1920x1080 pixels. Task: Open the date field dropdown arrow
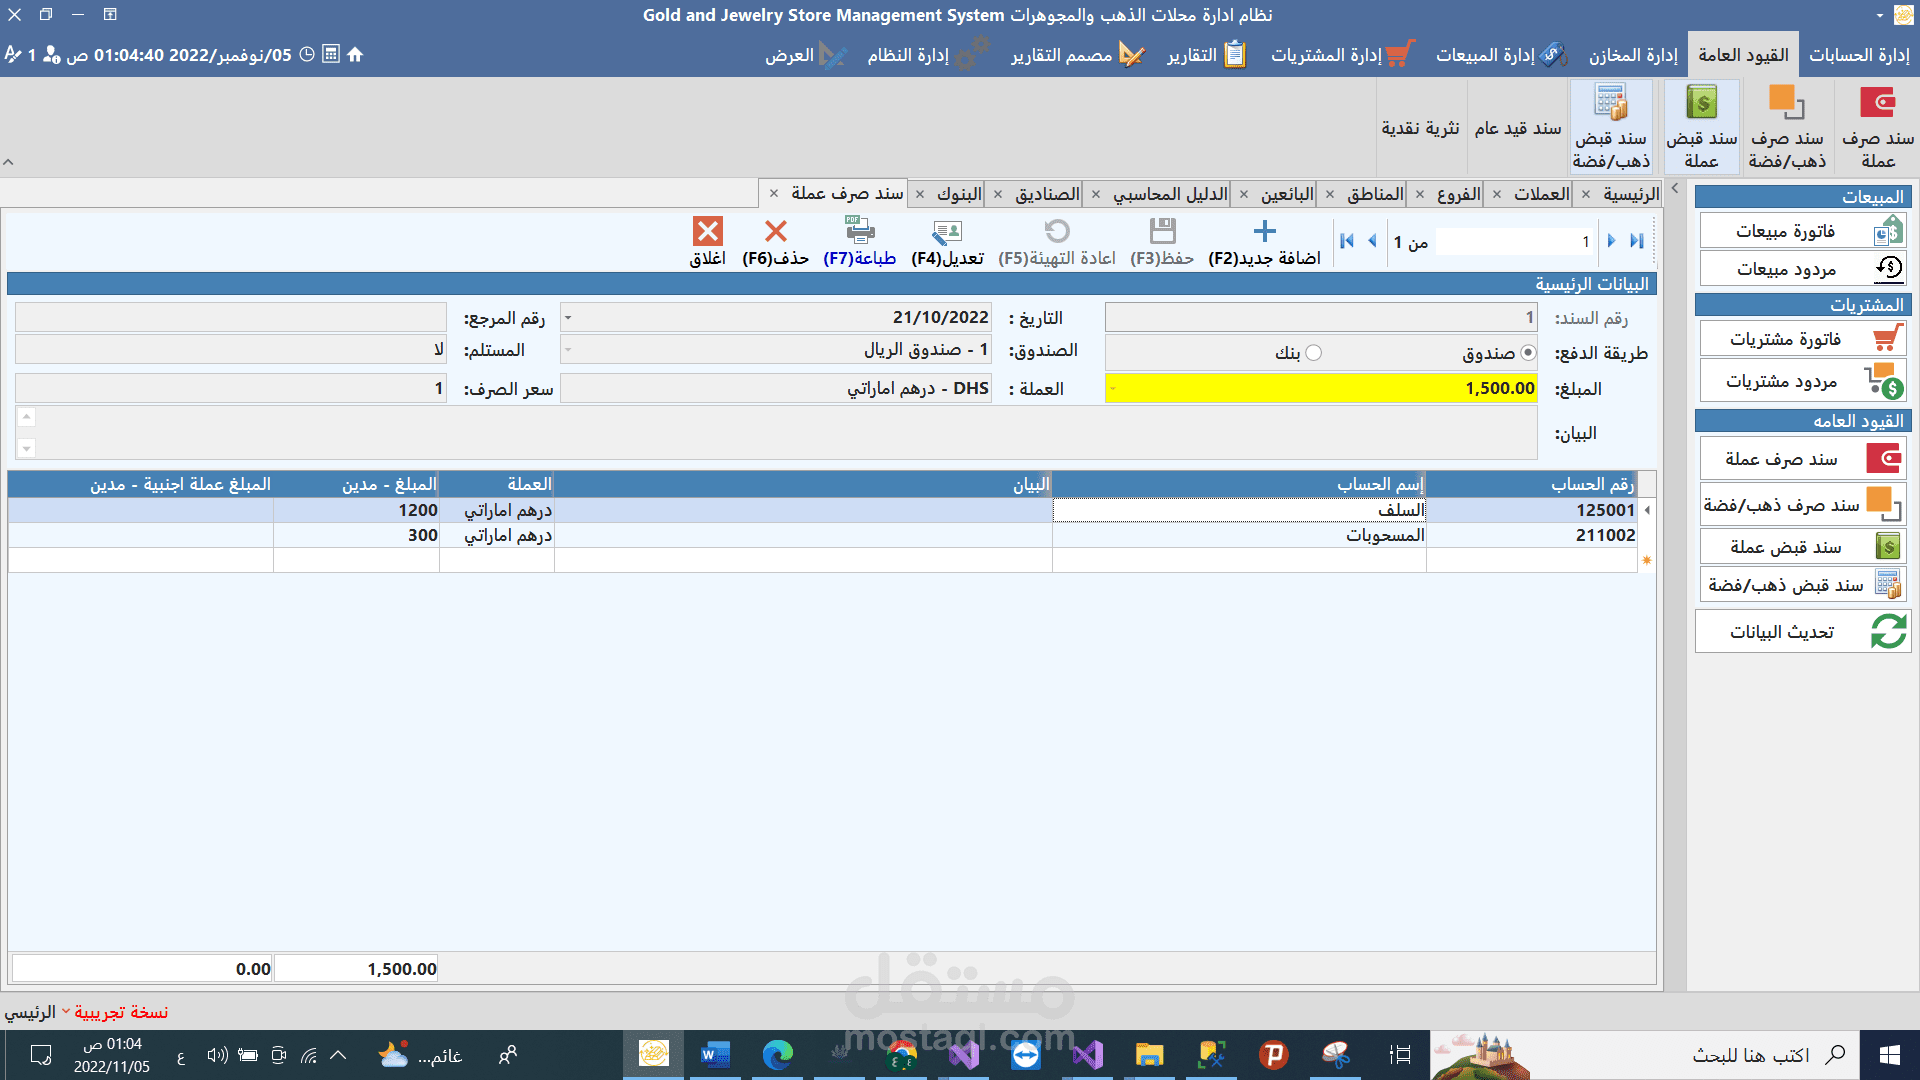pyautogui.click(x=568, y=318)
